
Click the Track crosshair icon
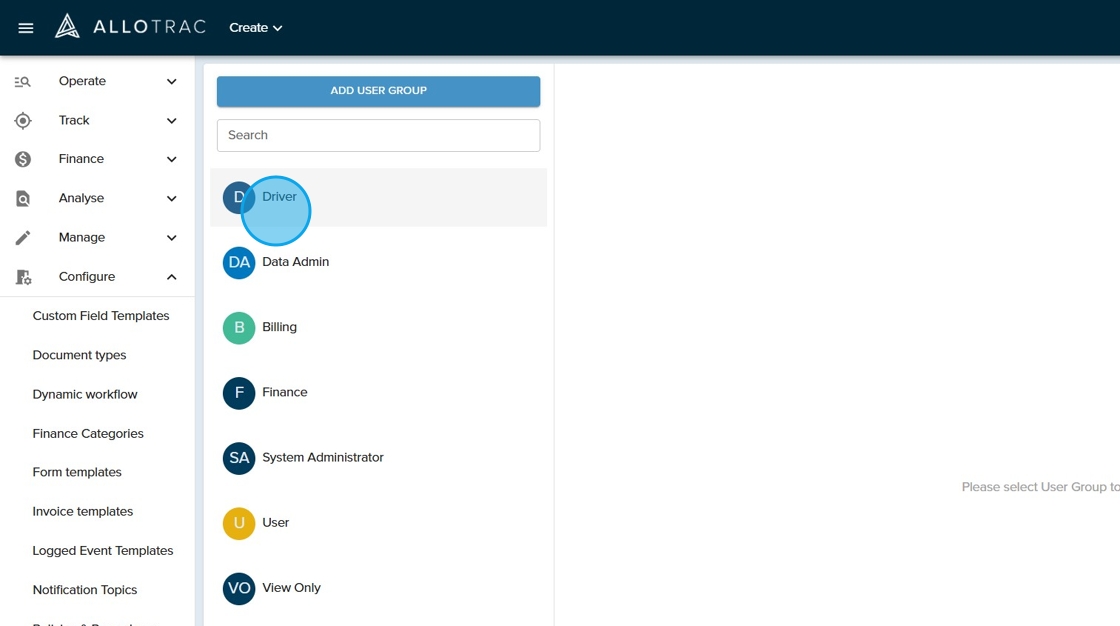pos(23,121)
